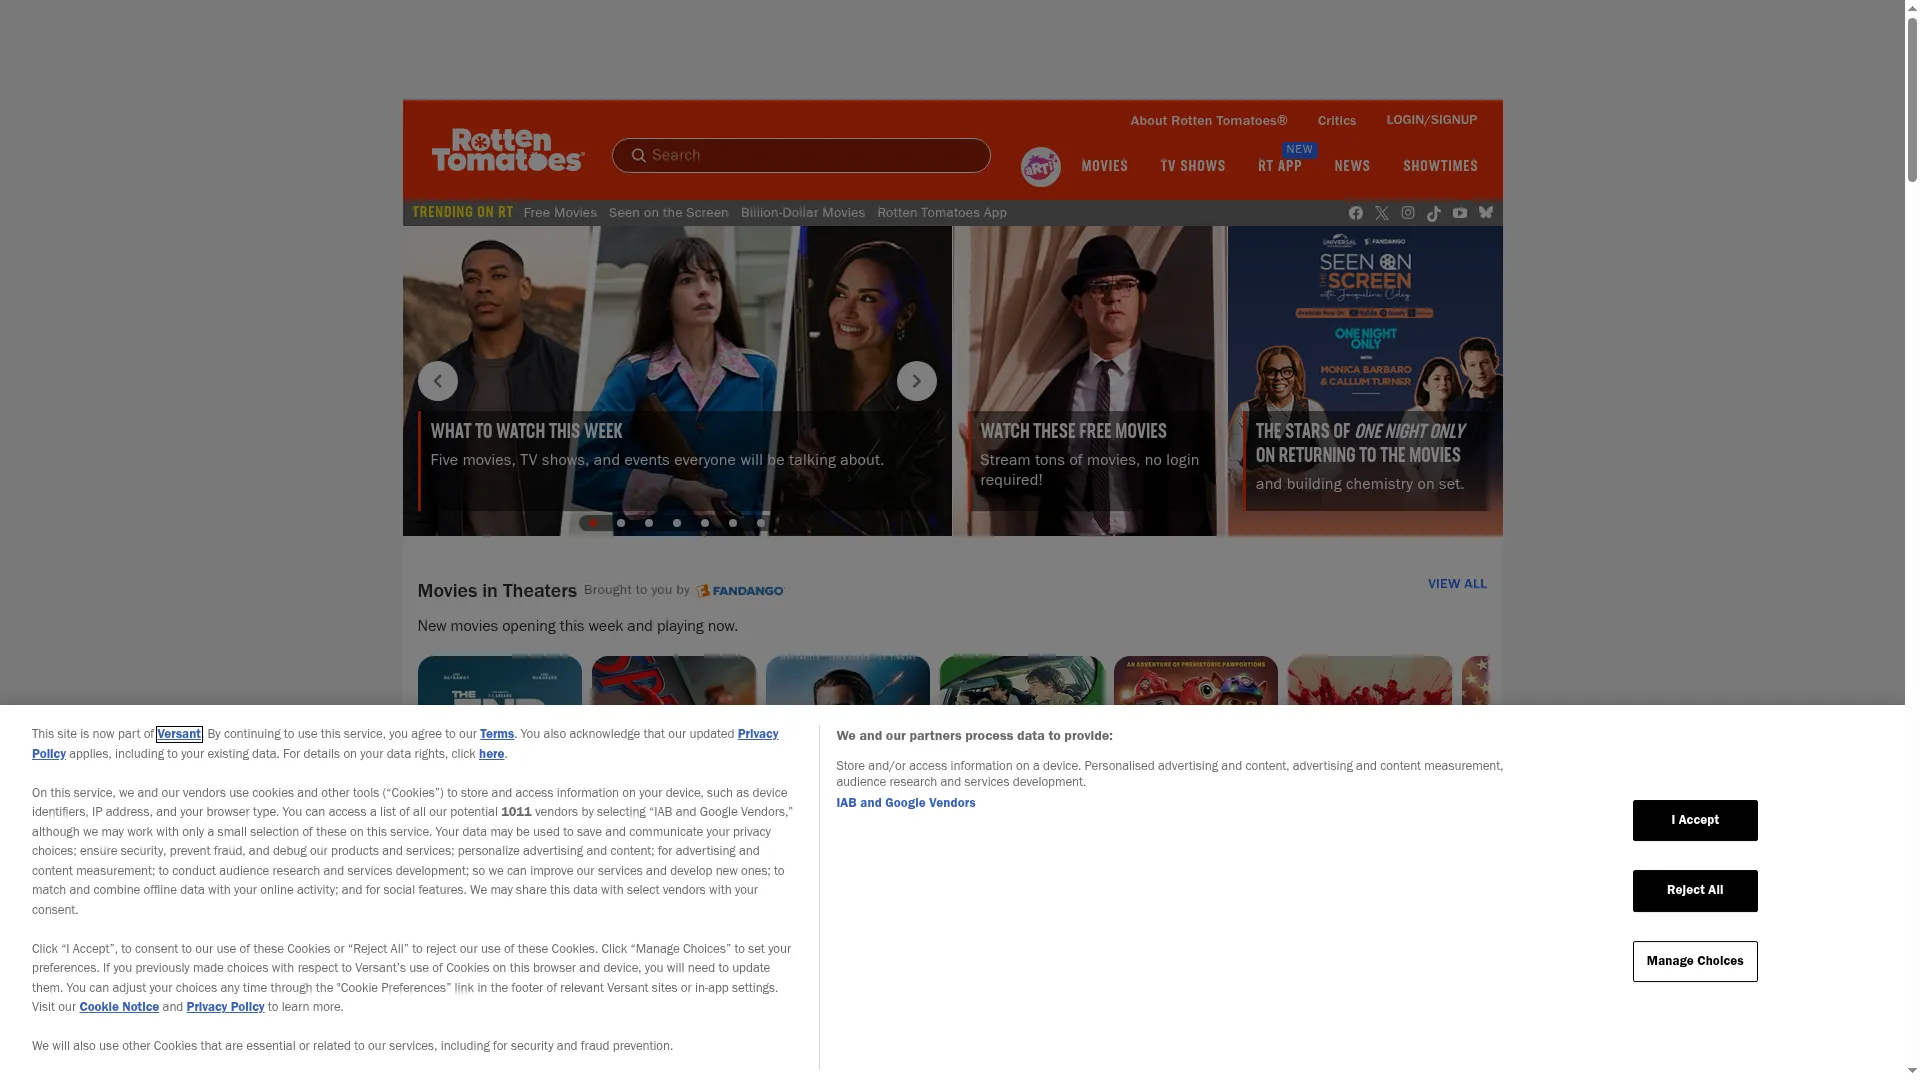
Task: Select the sixth carousel dot
Action: tap(733, 523)
